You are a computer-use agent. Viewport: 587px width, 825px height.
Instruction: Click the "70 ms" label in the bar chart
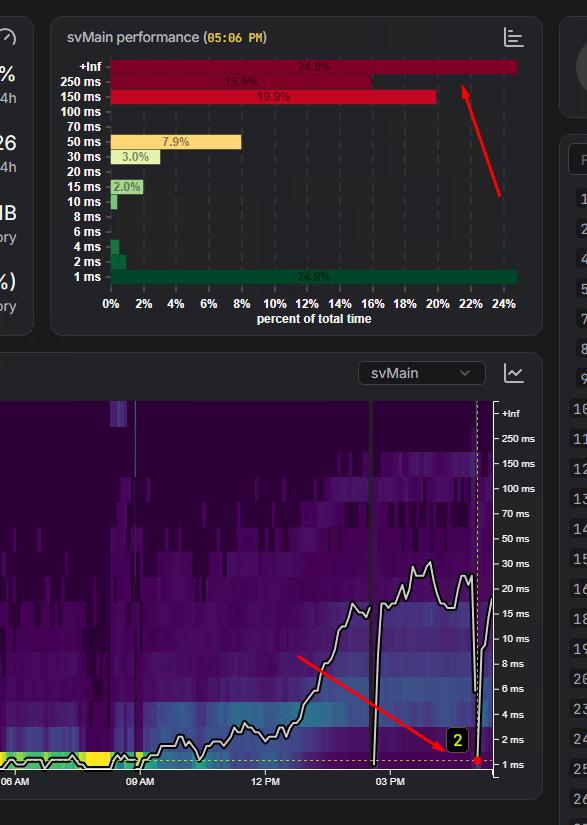[x=84, y=127]
